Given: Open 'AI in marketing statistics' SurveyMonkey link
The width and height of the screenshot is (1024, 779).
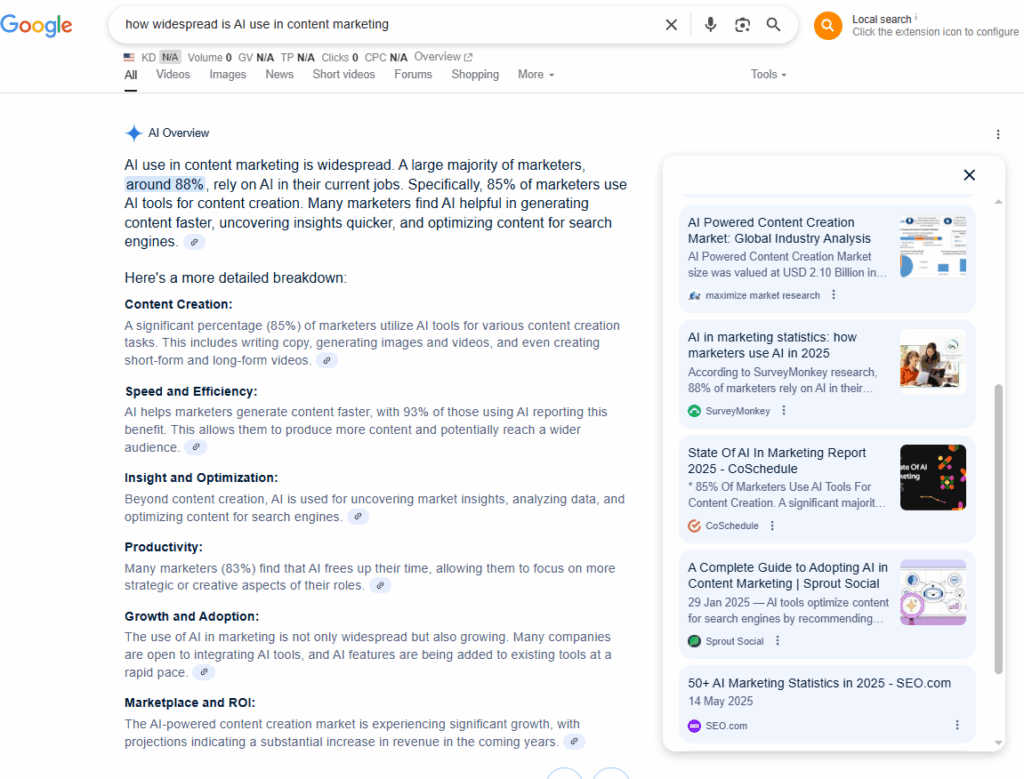Looking at the screenshot, I should 772,345.
